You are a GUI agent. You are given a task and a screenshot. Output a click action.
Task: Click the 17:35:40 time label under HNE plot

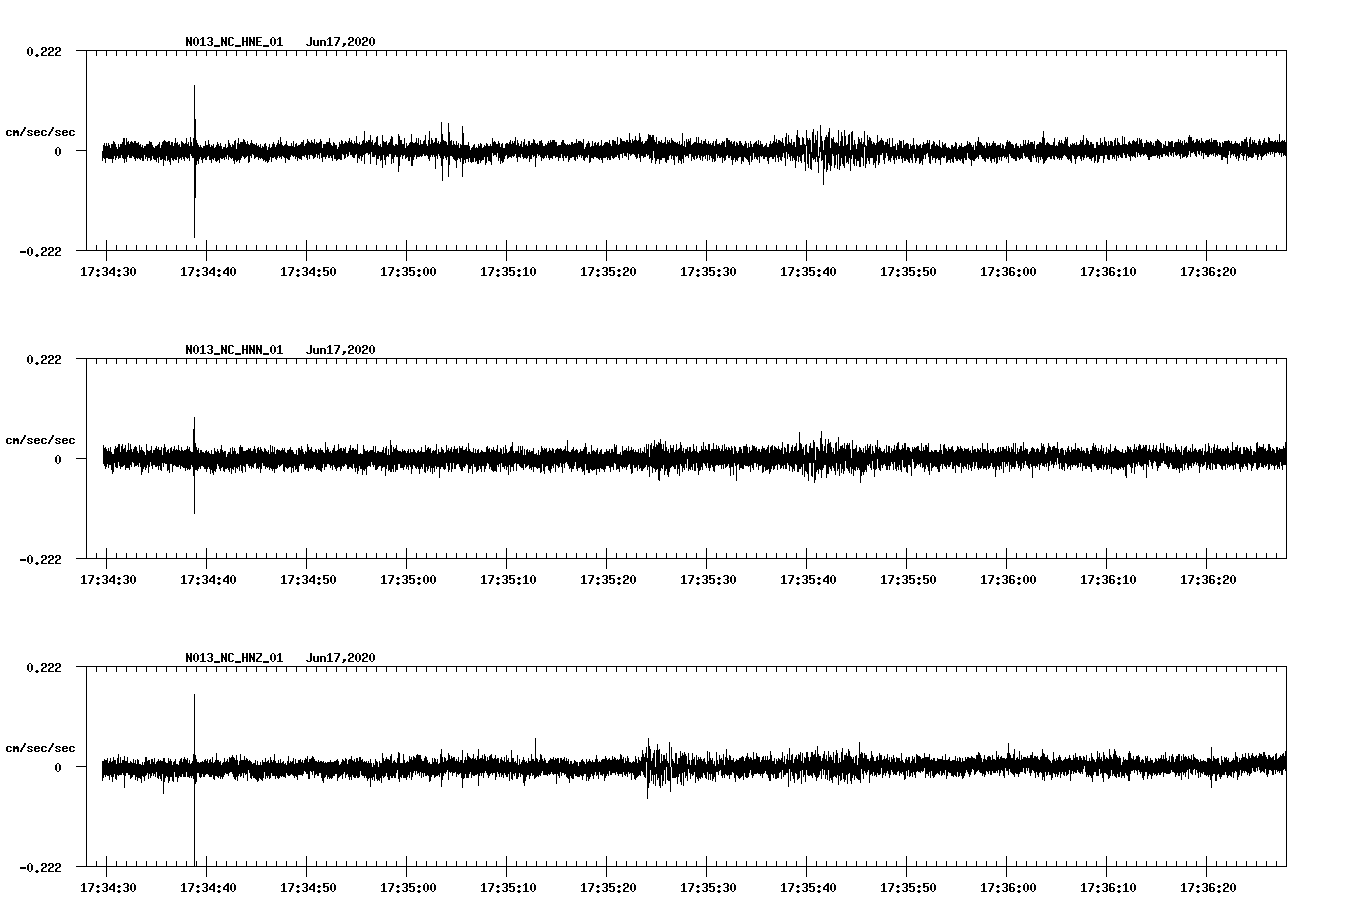[x=809, y=272]
